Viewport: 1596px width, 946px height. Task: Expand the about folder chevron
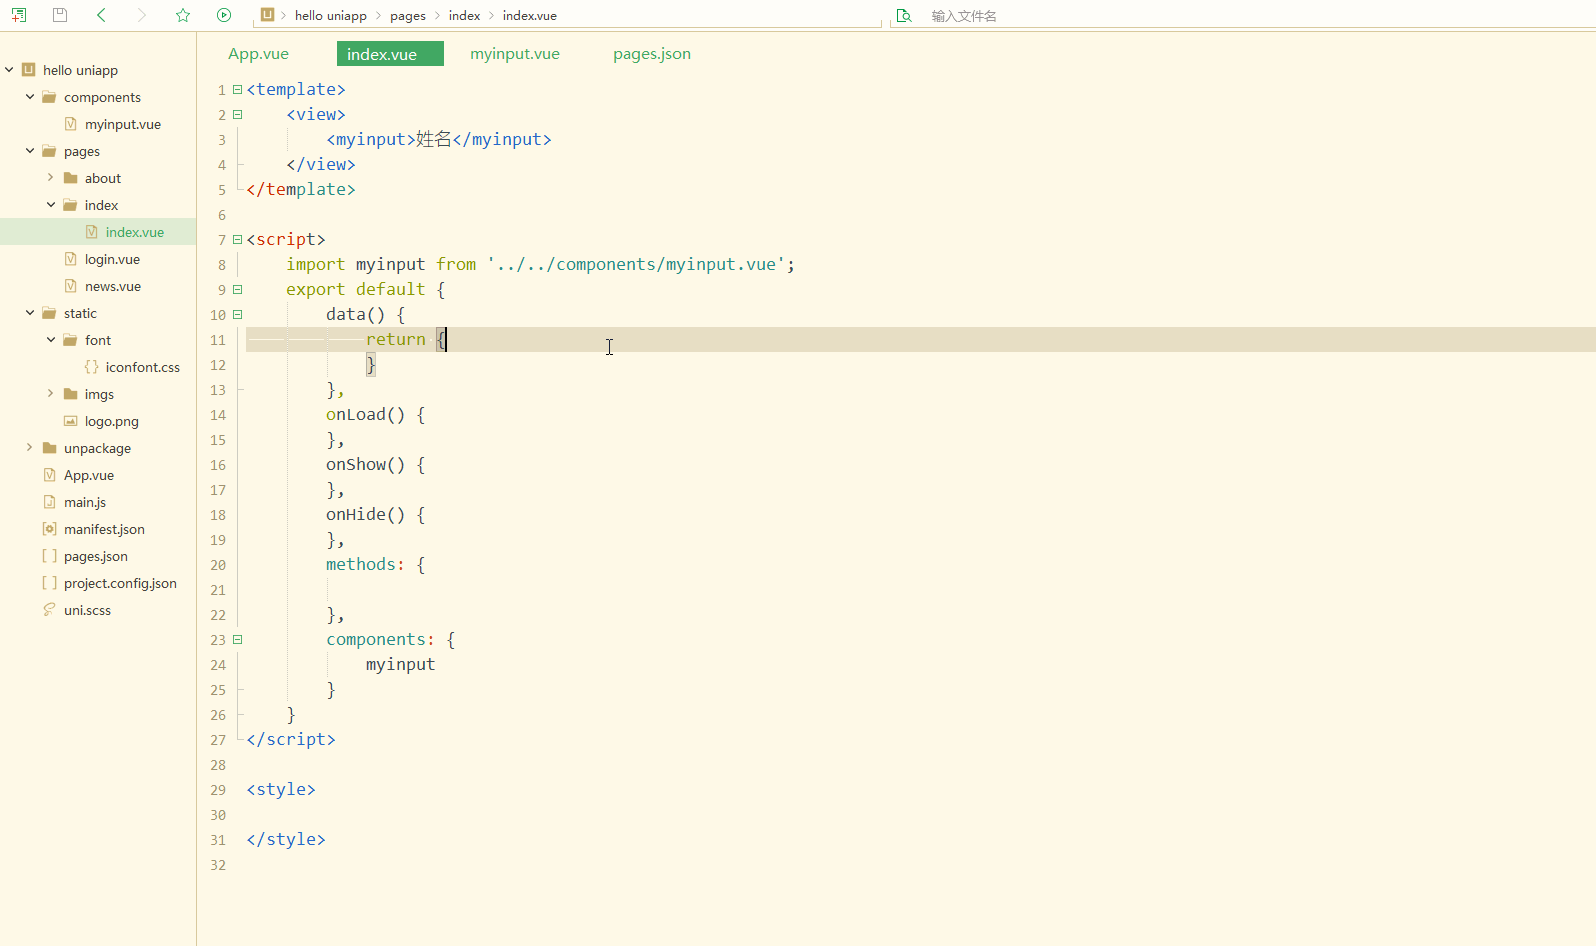(x=50, y=178)
